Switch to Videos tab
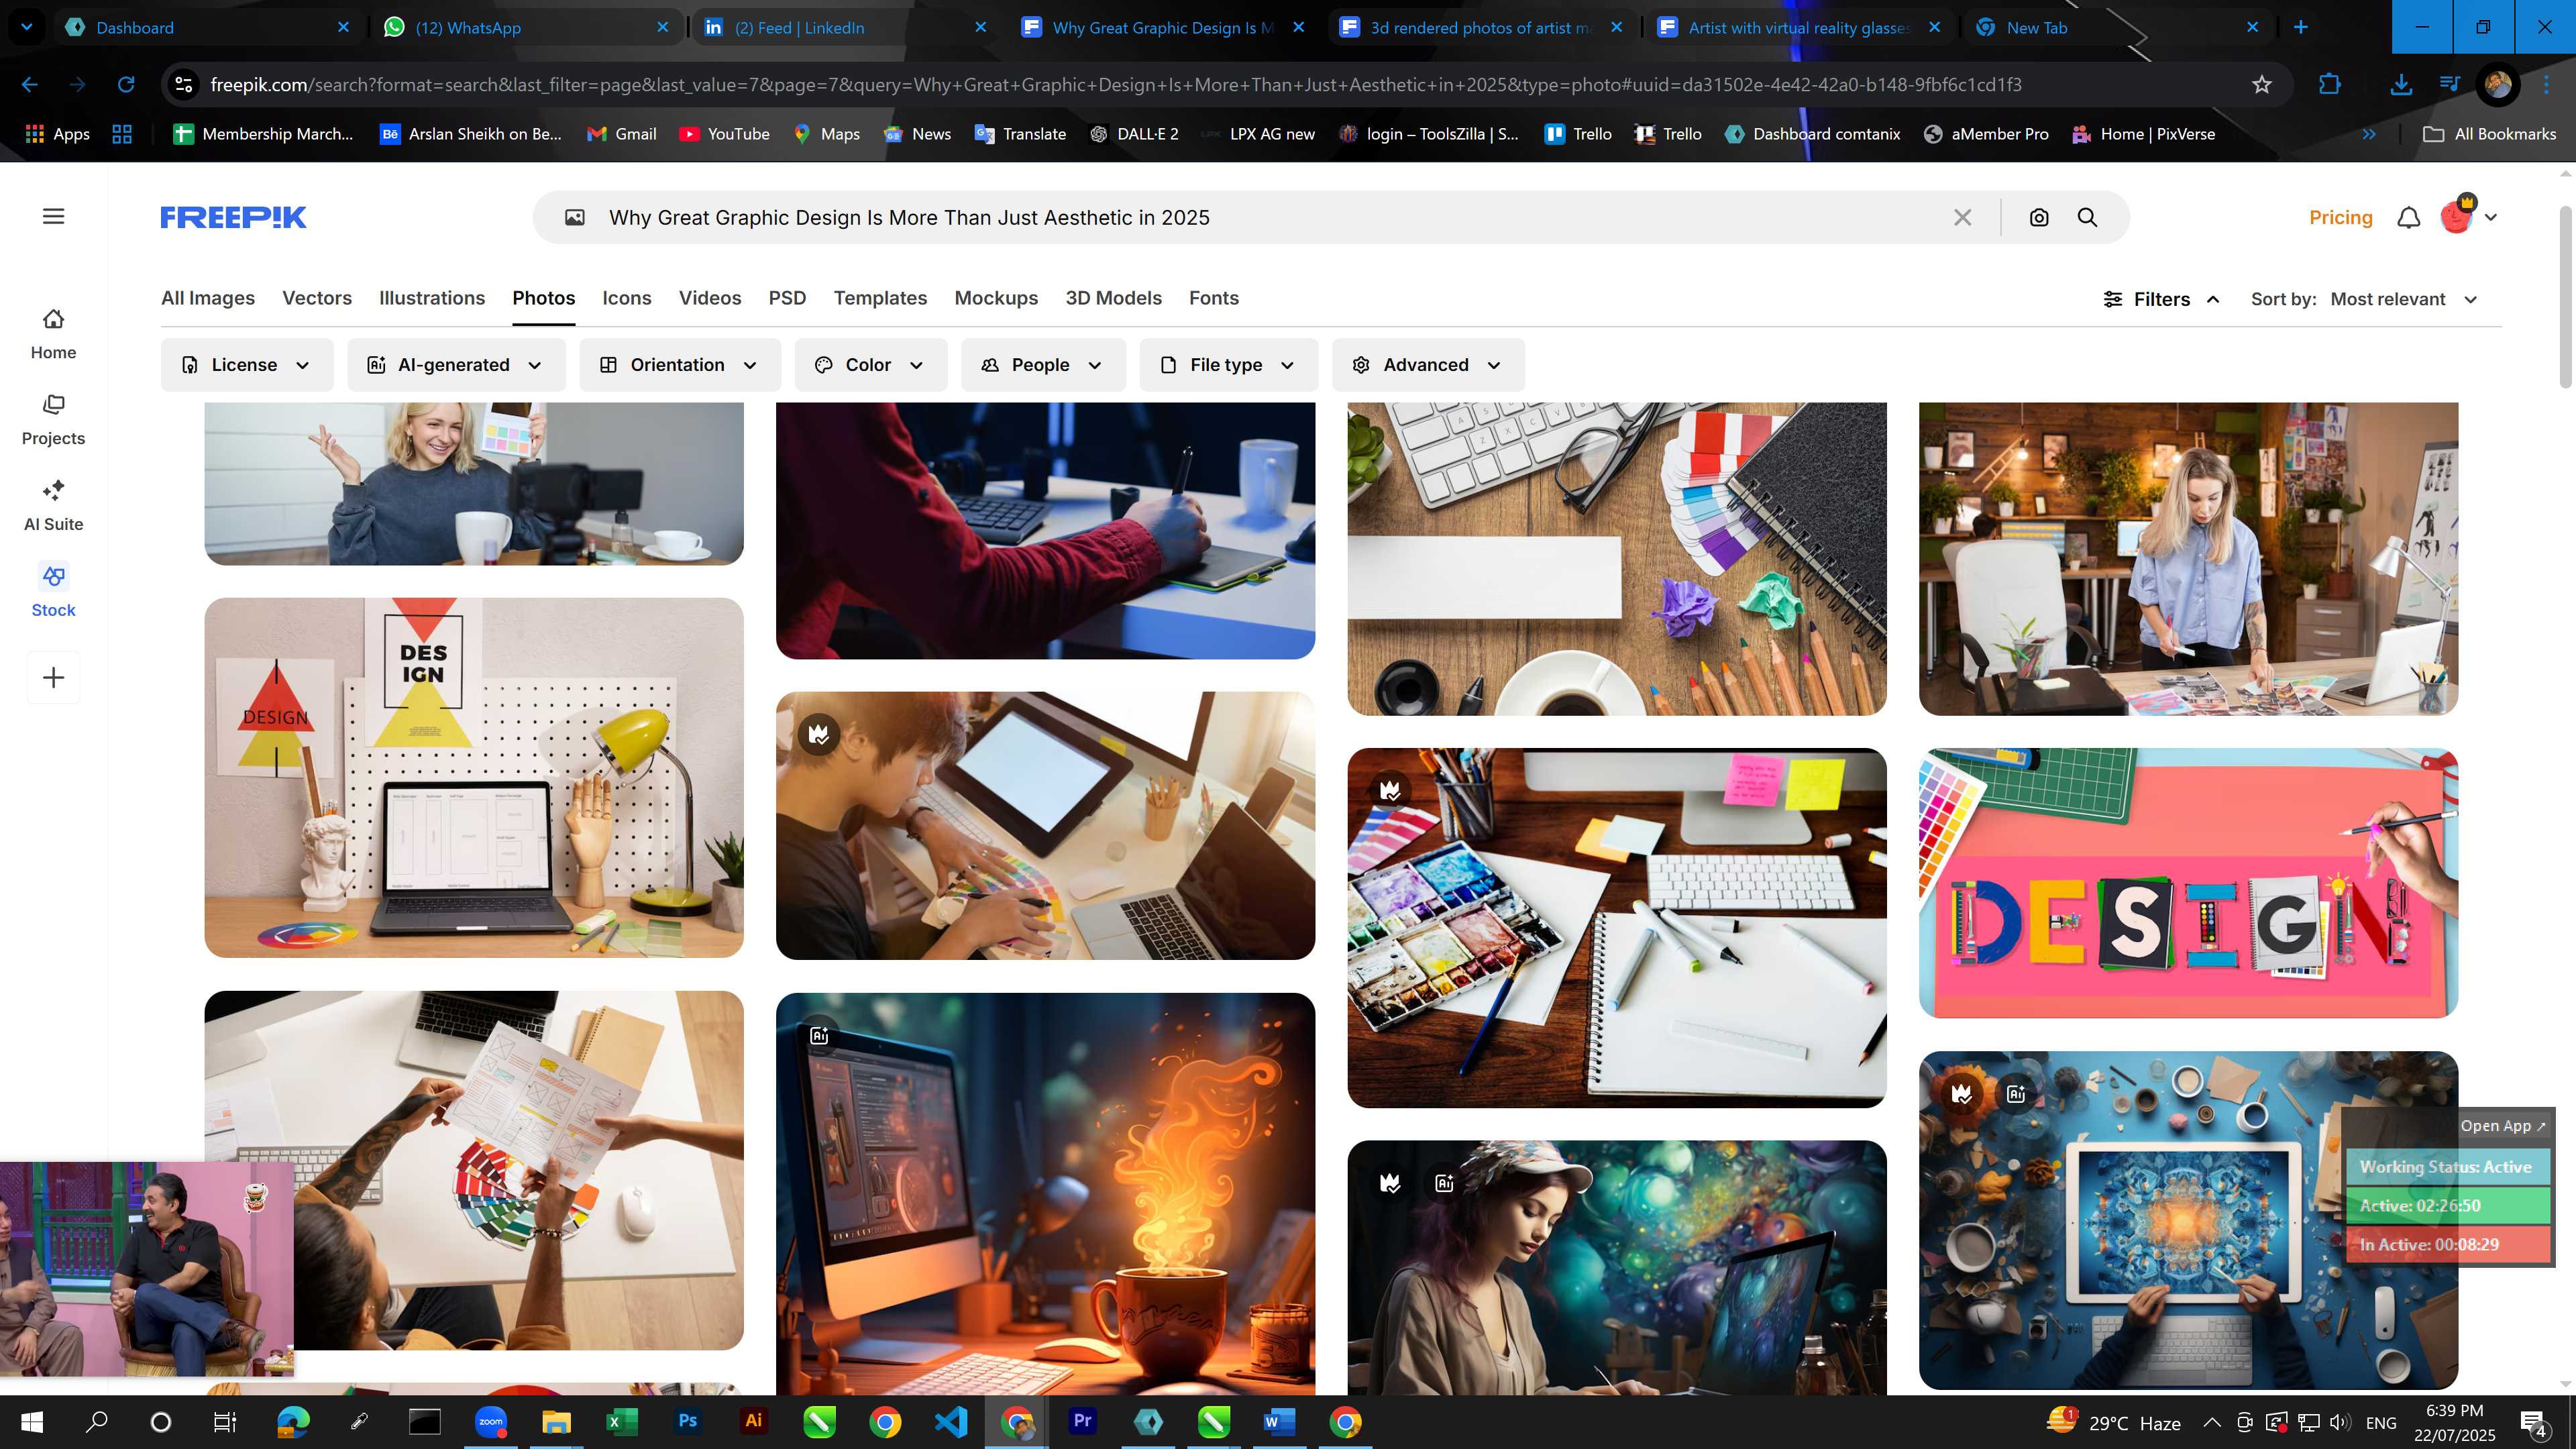This screenshot has height=1449, width=2576. (x=710, y=298)
